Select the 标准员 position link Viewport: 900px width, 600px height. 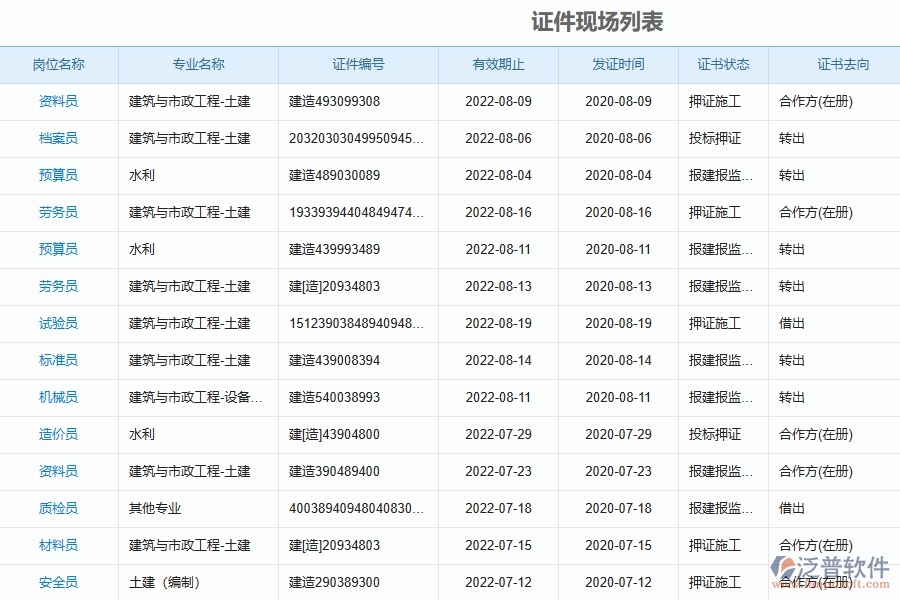[x=57, y=360]
